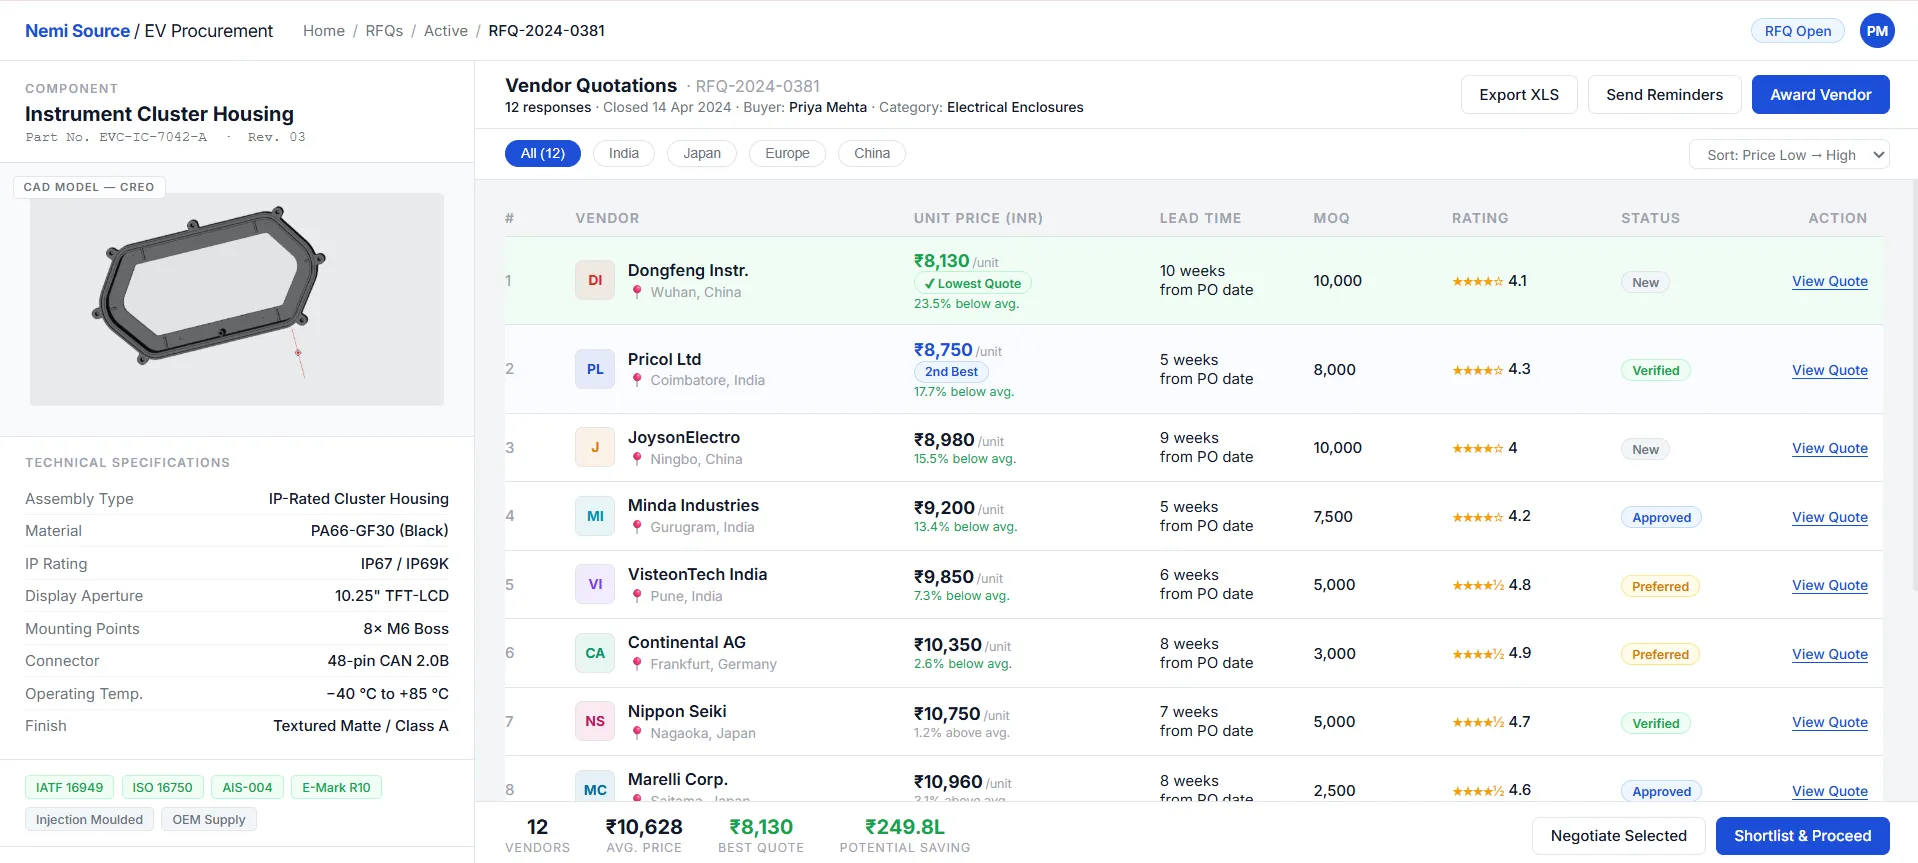View Quote for VisteonTech India

point(1829,585)
